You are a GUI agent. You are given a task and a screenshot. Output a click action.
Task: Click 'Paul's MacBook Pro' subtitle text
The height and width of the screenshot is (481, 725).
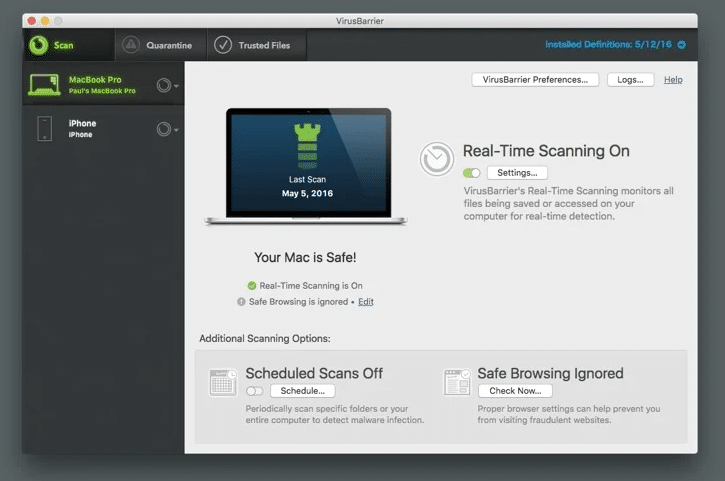pyautogui.click(x=102, y=91)
